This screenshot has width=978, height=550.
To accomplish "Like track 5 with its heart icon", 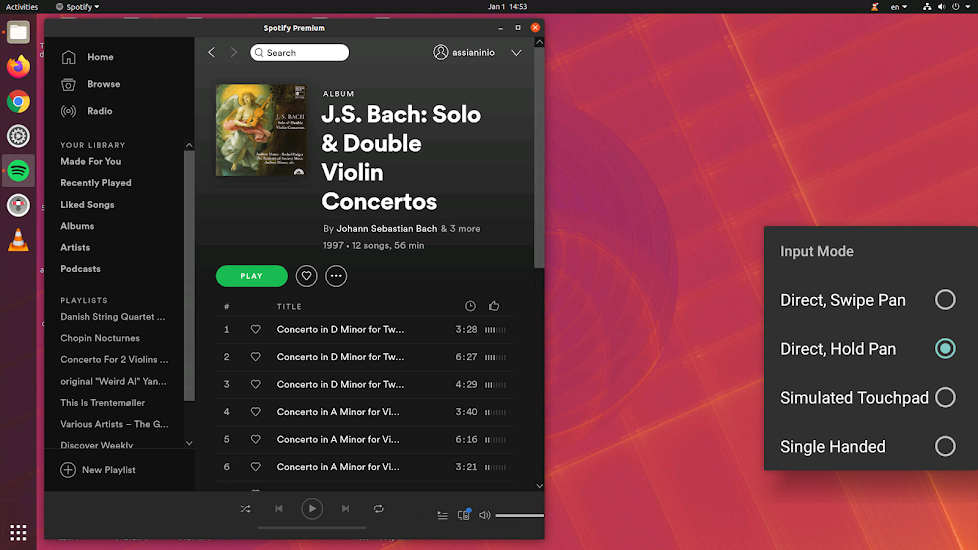I will tap(255, 439).
